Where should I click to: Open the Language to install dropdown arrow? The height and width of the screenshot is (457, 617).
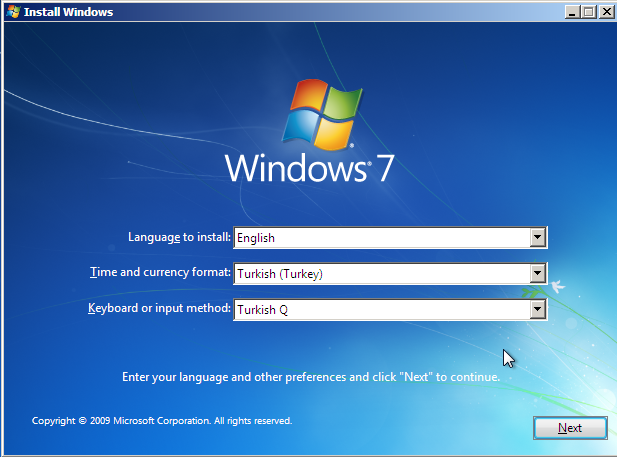[537, 237]
